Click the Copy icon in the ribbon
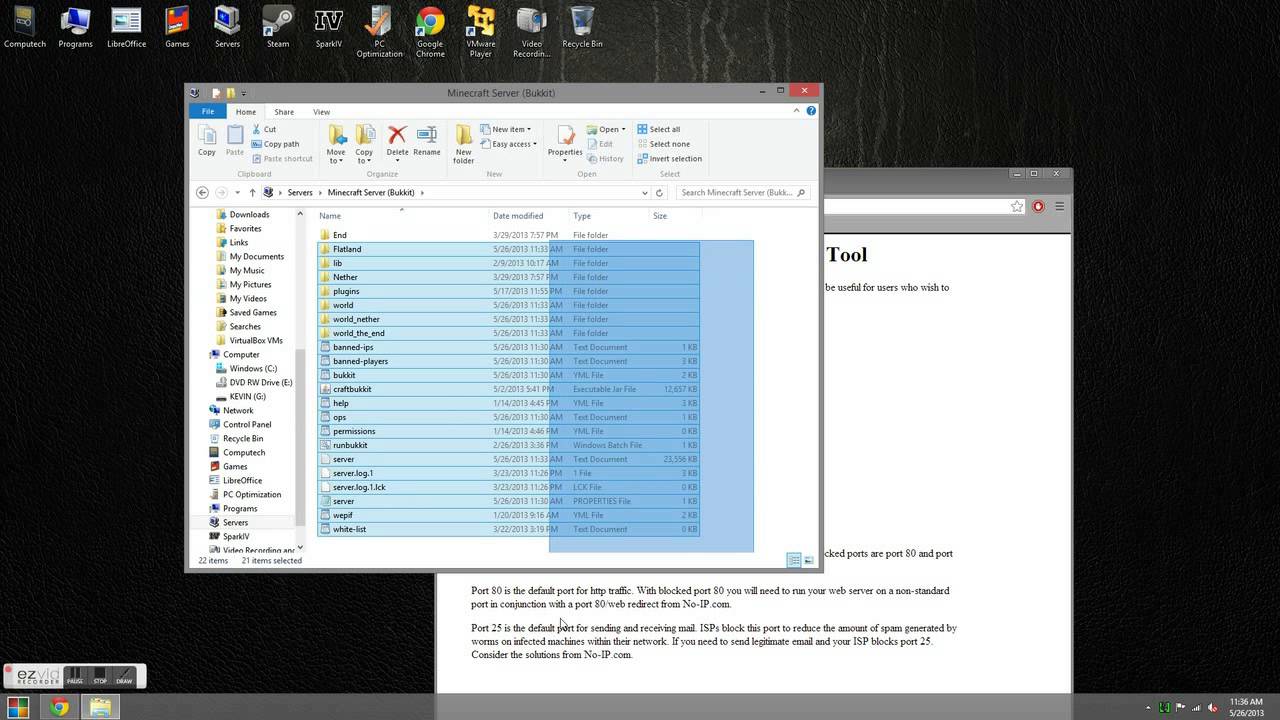 coord(207,140)
